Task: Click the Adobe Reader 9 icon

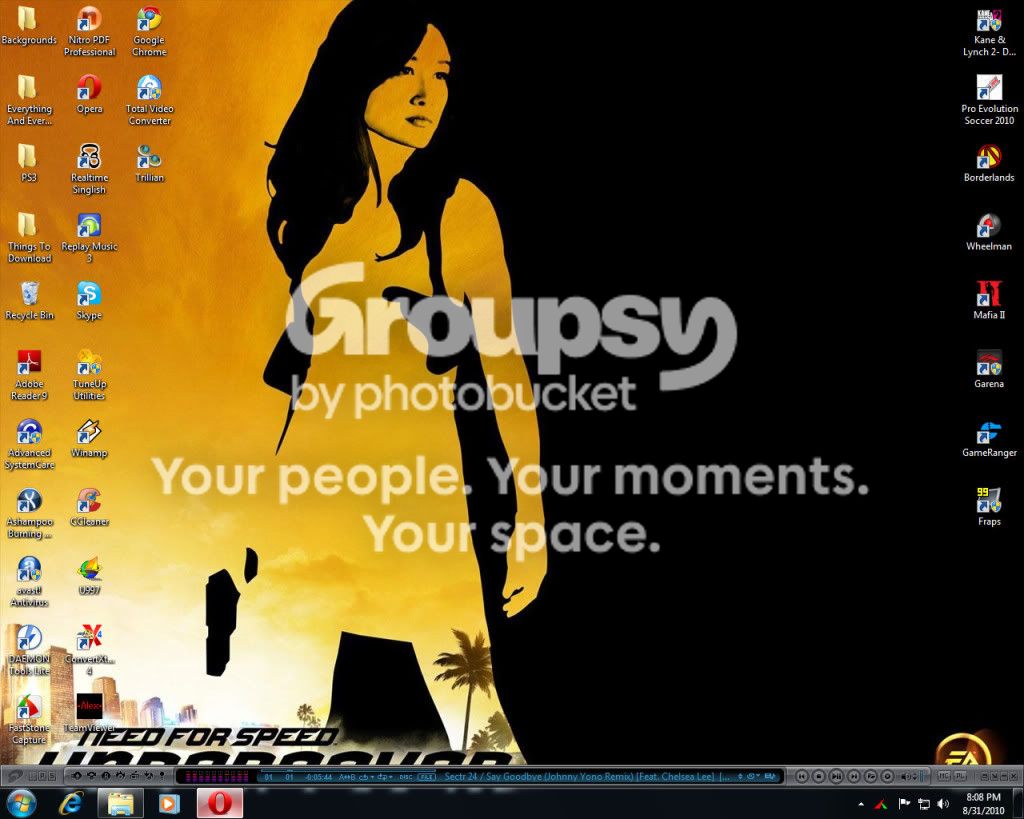Action: [29, 376]
